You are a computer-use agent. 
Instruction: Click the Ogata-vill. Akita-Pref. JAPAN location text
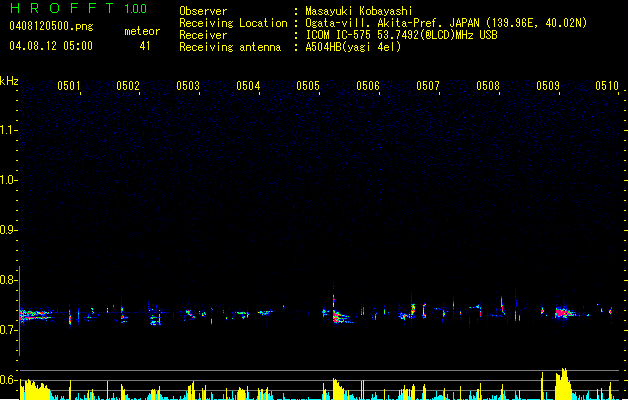pos(446,23)
